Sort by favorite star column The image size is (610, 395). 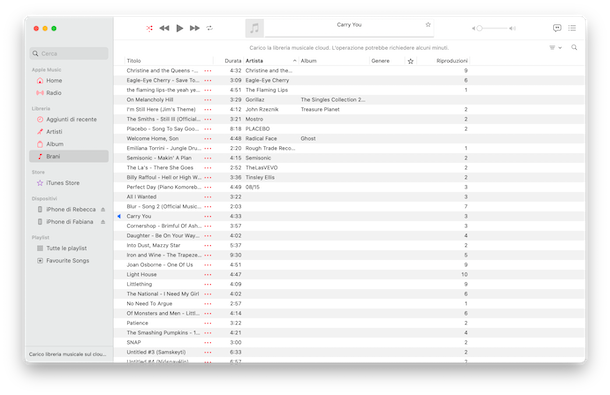pyautogui.click(x=410, y=61)
